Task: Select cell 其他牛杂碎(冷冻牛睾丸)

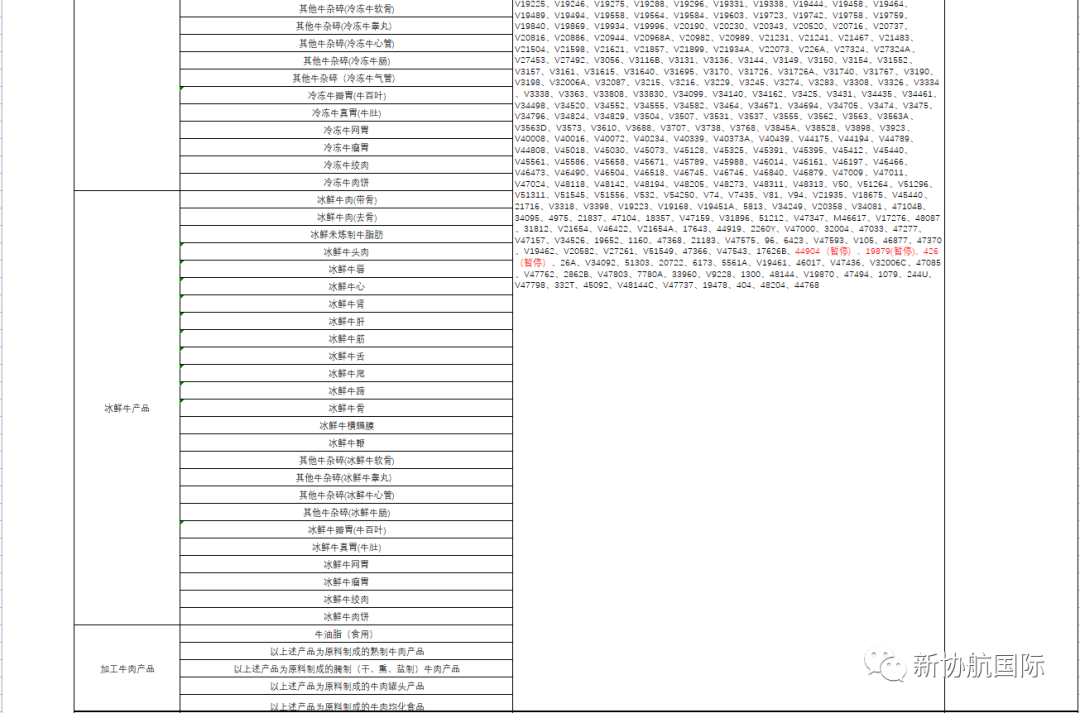Action: [x=346, y=26]
